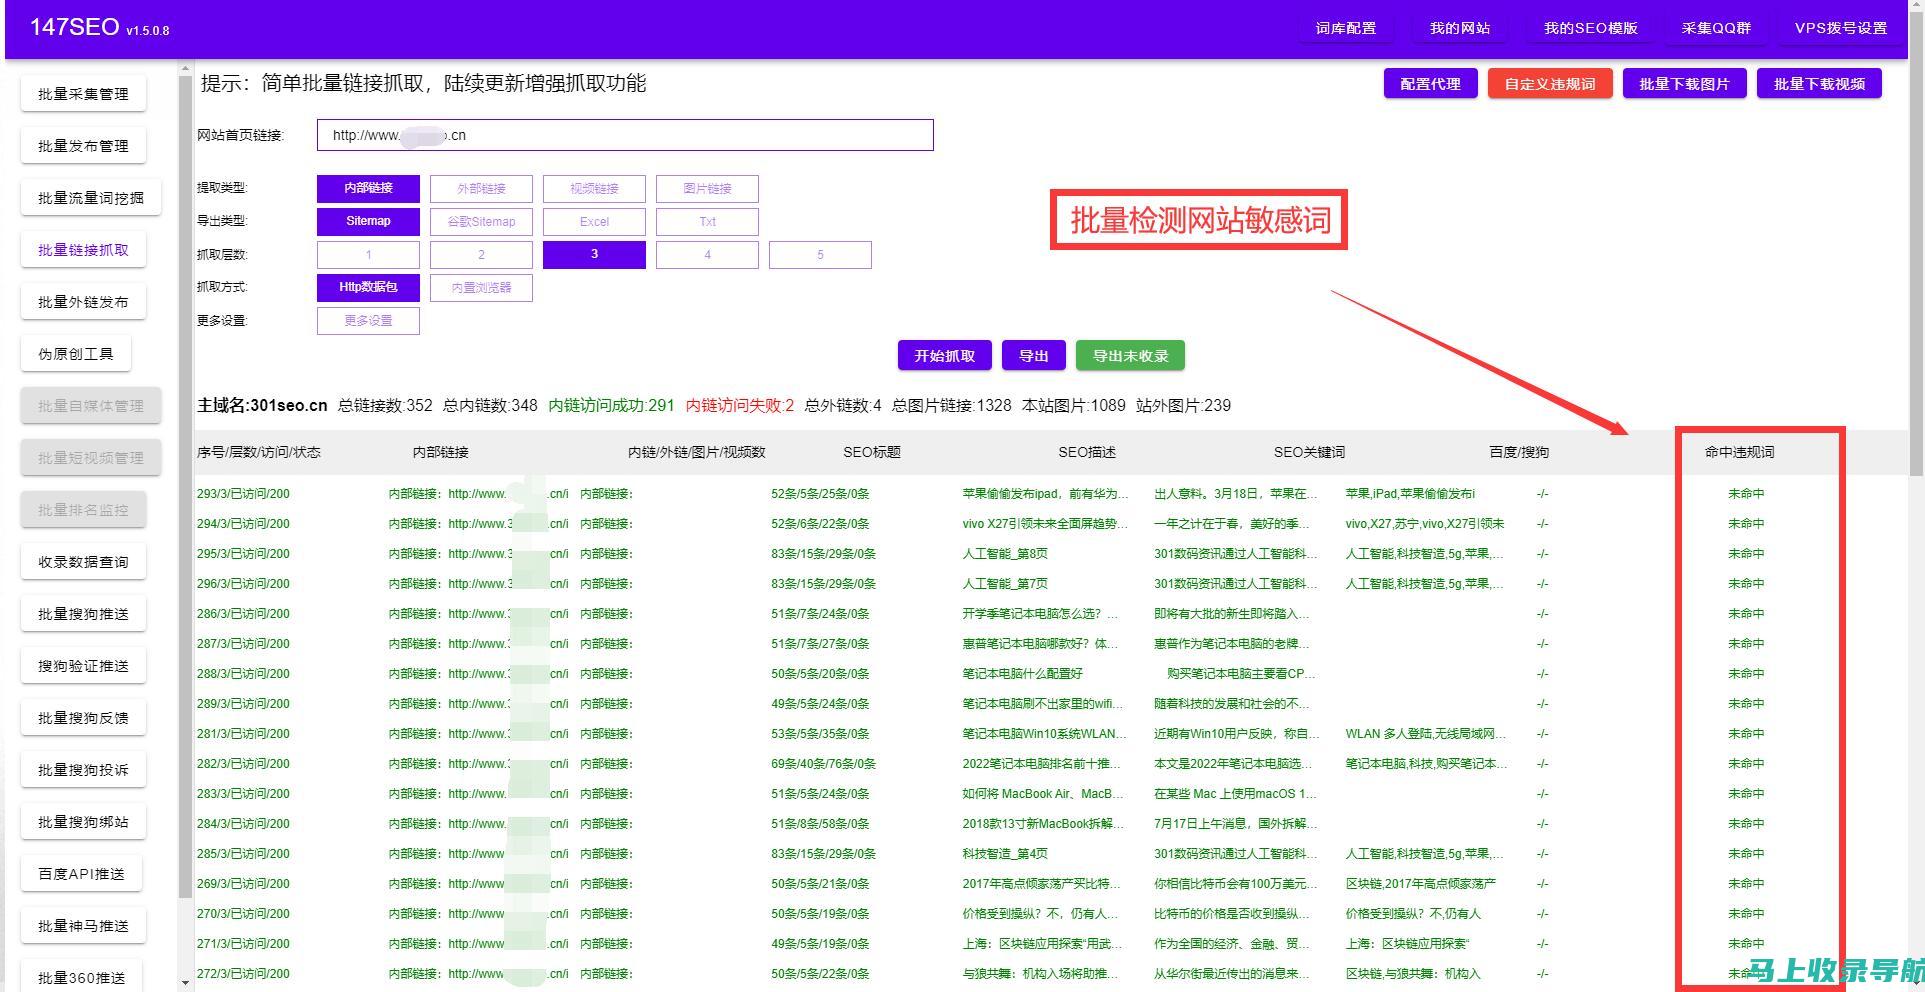Image resolution: width=1925 pixels, height=992 pixels.
Task: Open 收录数据查询 in sidebar
Action: 83,562
